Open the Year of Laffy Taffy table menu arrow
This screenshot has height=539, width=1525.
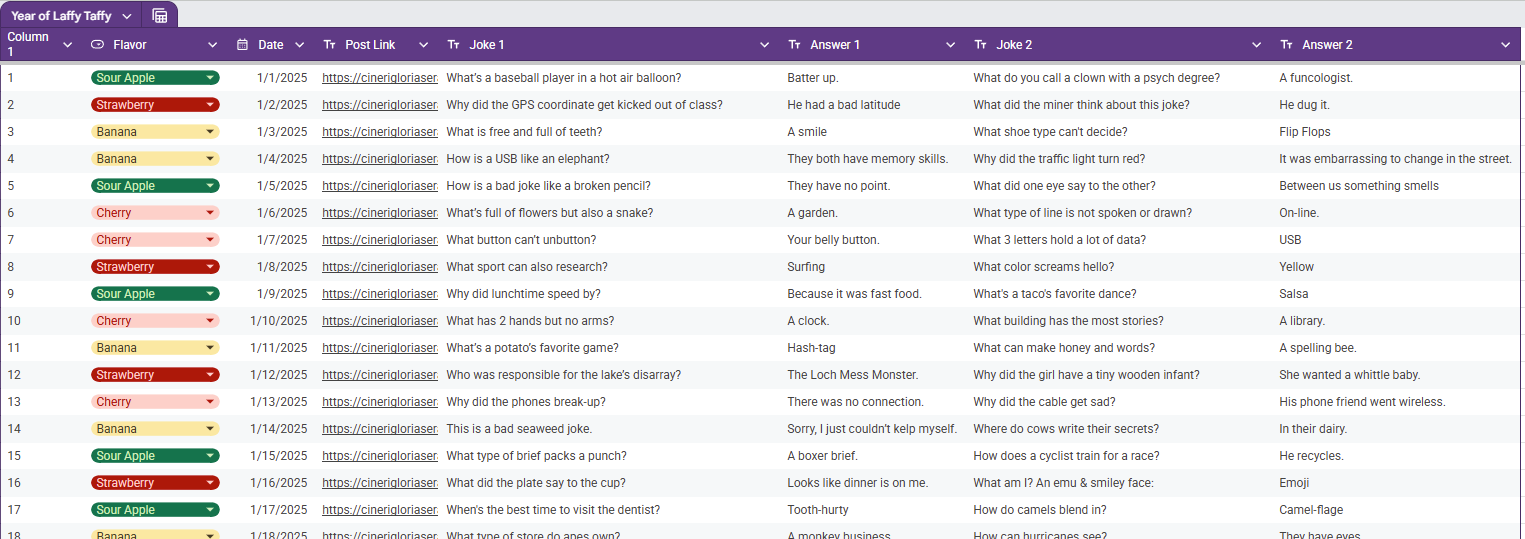126,16
